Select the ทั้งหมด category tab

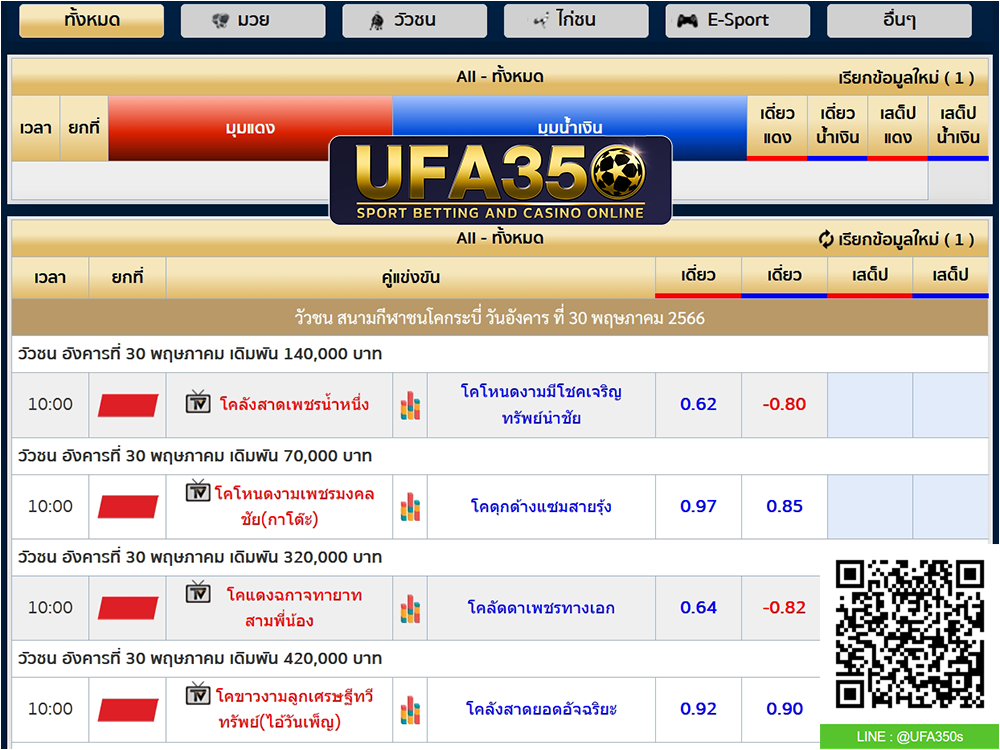click(x=92, y=20)
